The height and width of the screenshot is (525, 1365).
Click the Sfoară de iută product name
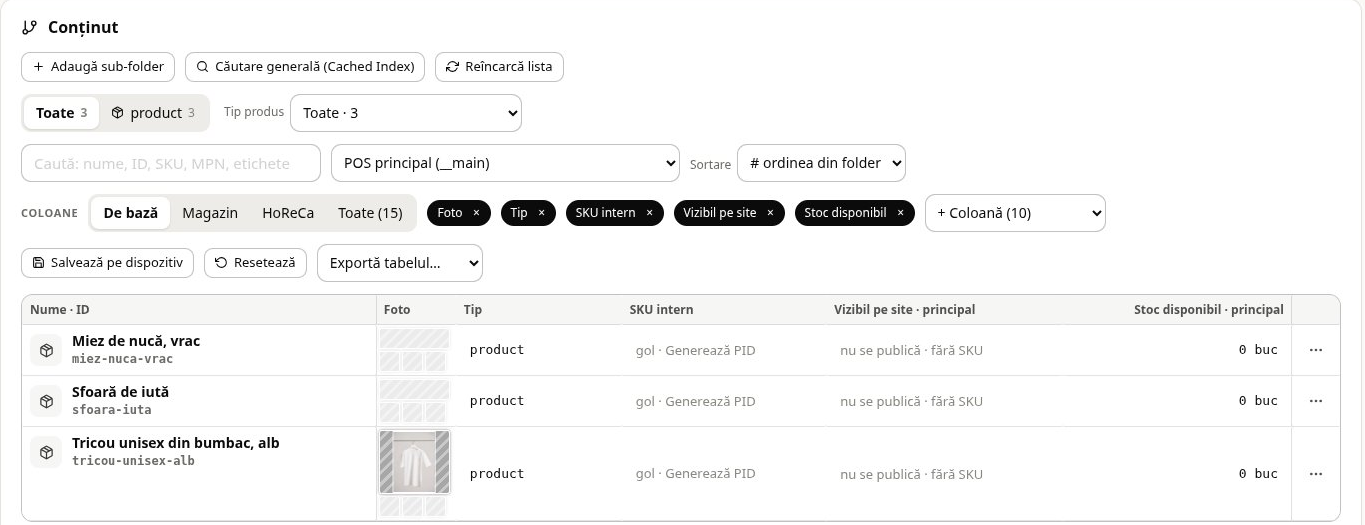click(x=120, y=392)
